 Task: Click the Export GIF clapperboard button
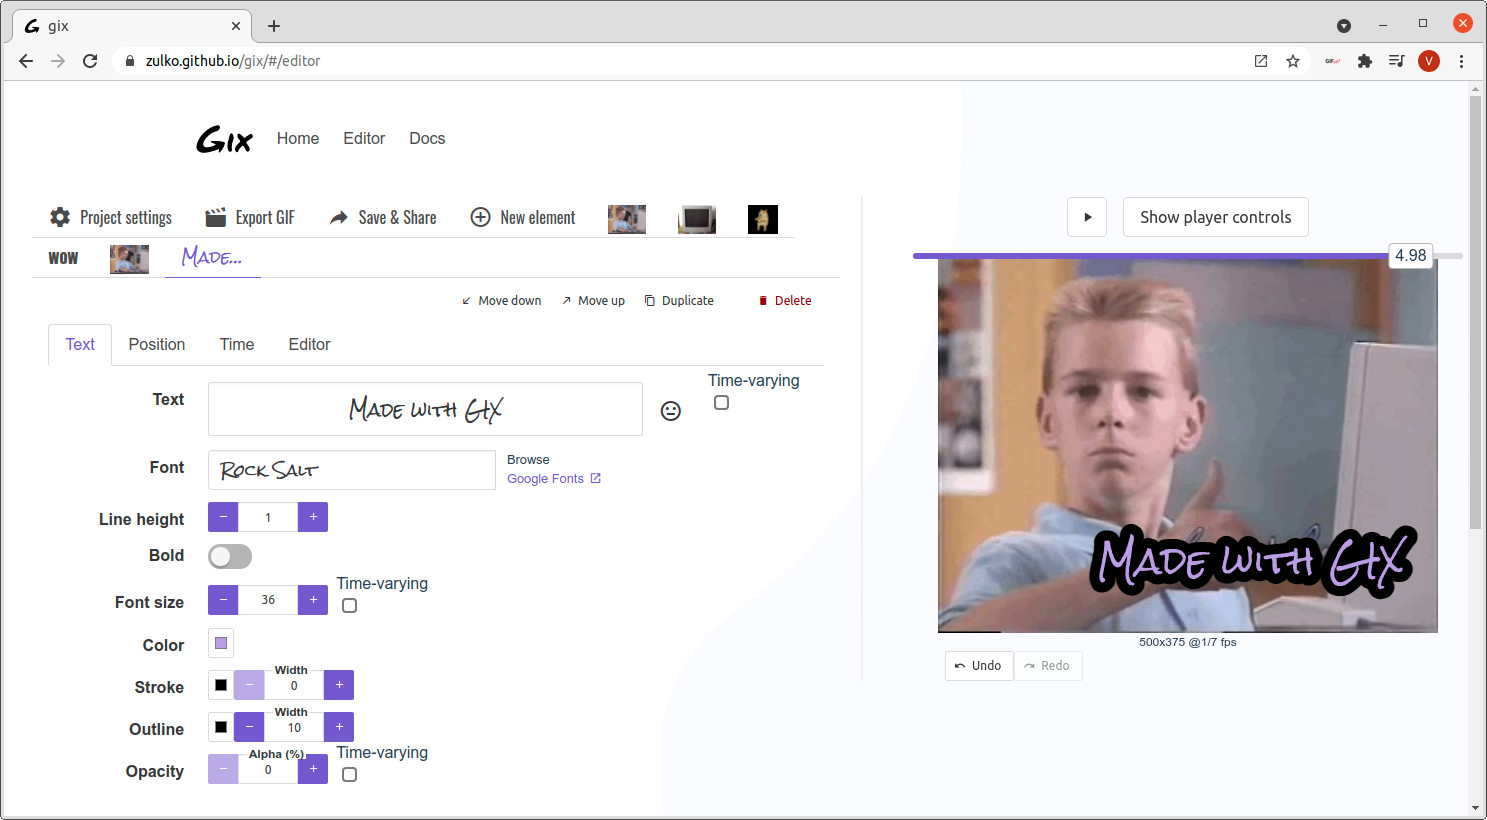coord(250,217)
